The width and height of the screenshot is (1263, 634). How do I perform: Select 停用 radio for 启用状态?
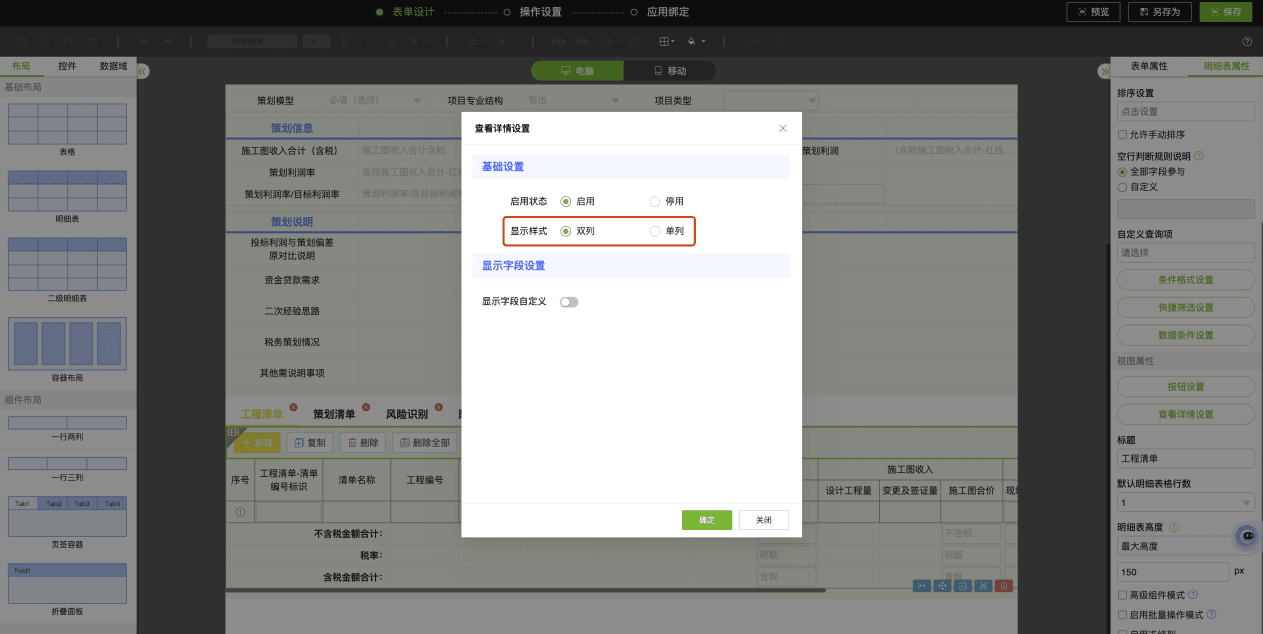[x=655, y=201]
